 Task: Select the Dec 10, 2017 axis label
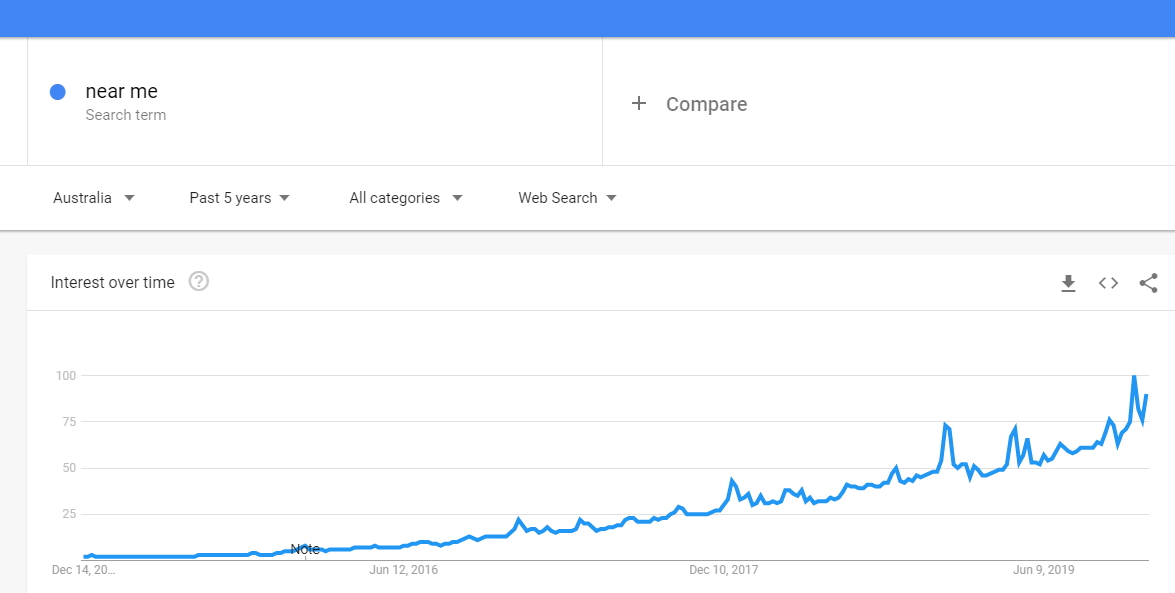tap(723, 570)
